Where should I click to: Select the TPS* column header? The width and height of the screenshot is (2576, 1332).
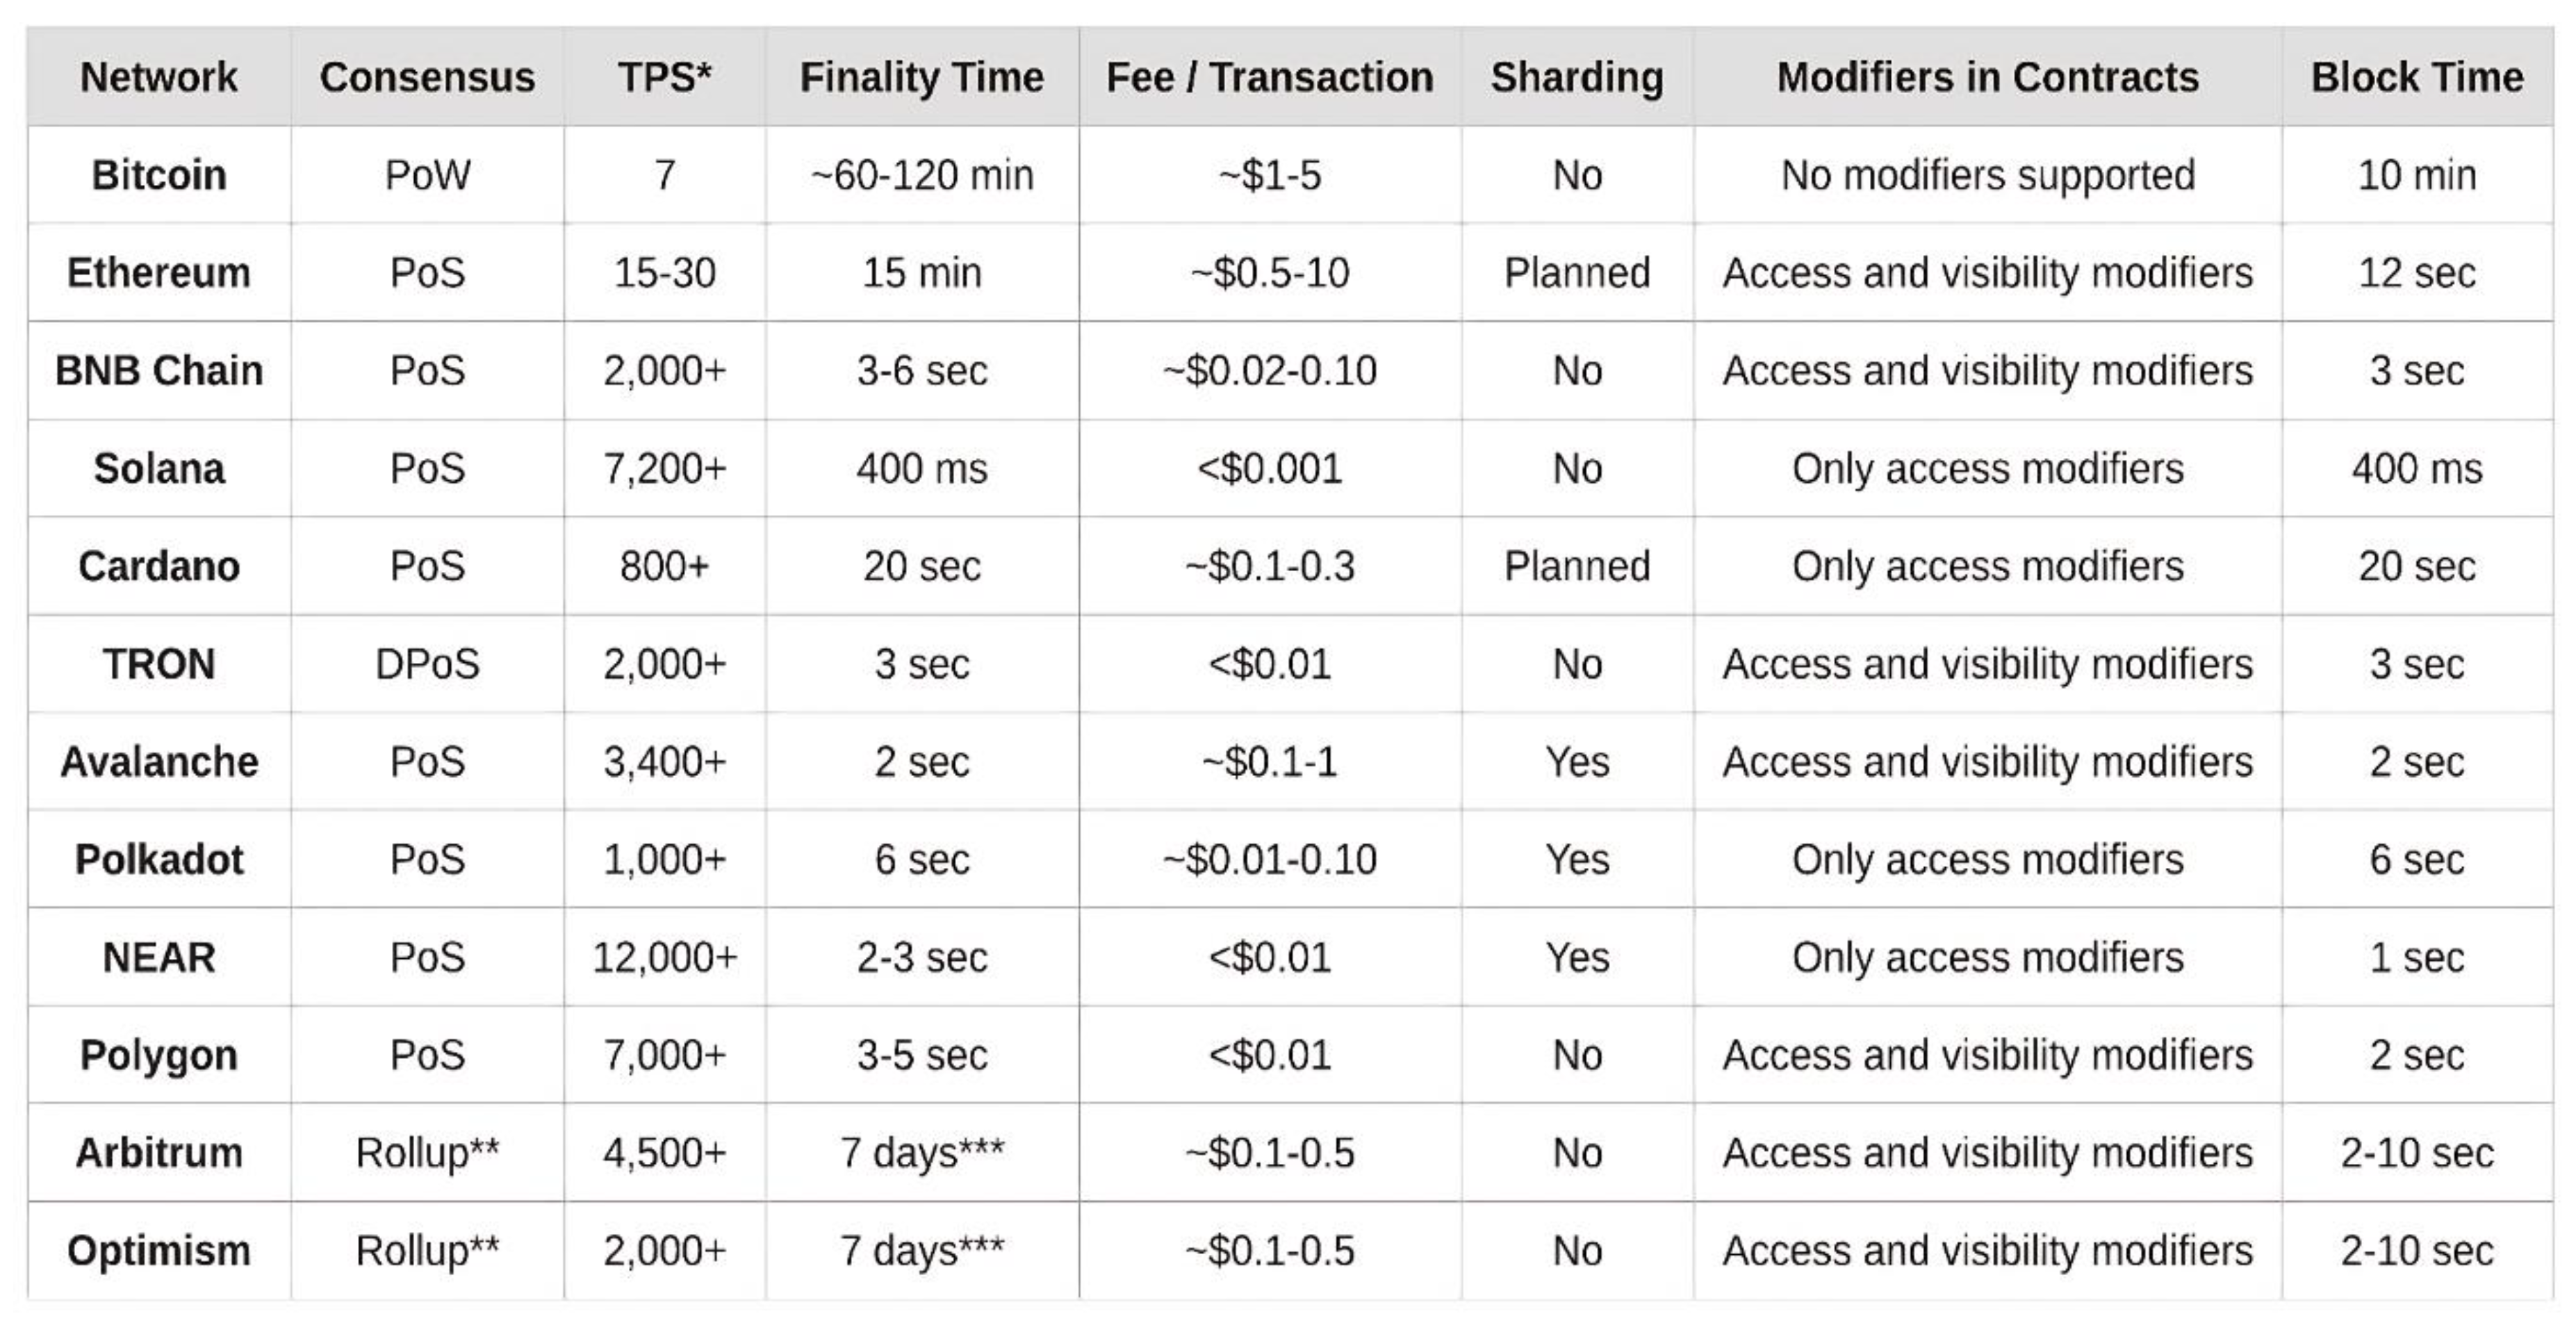pos(665,77)
